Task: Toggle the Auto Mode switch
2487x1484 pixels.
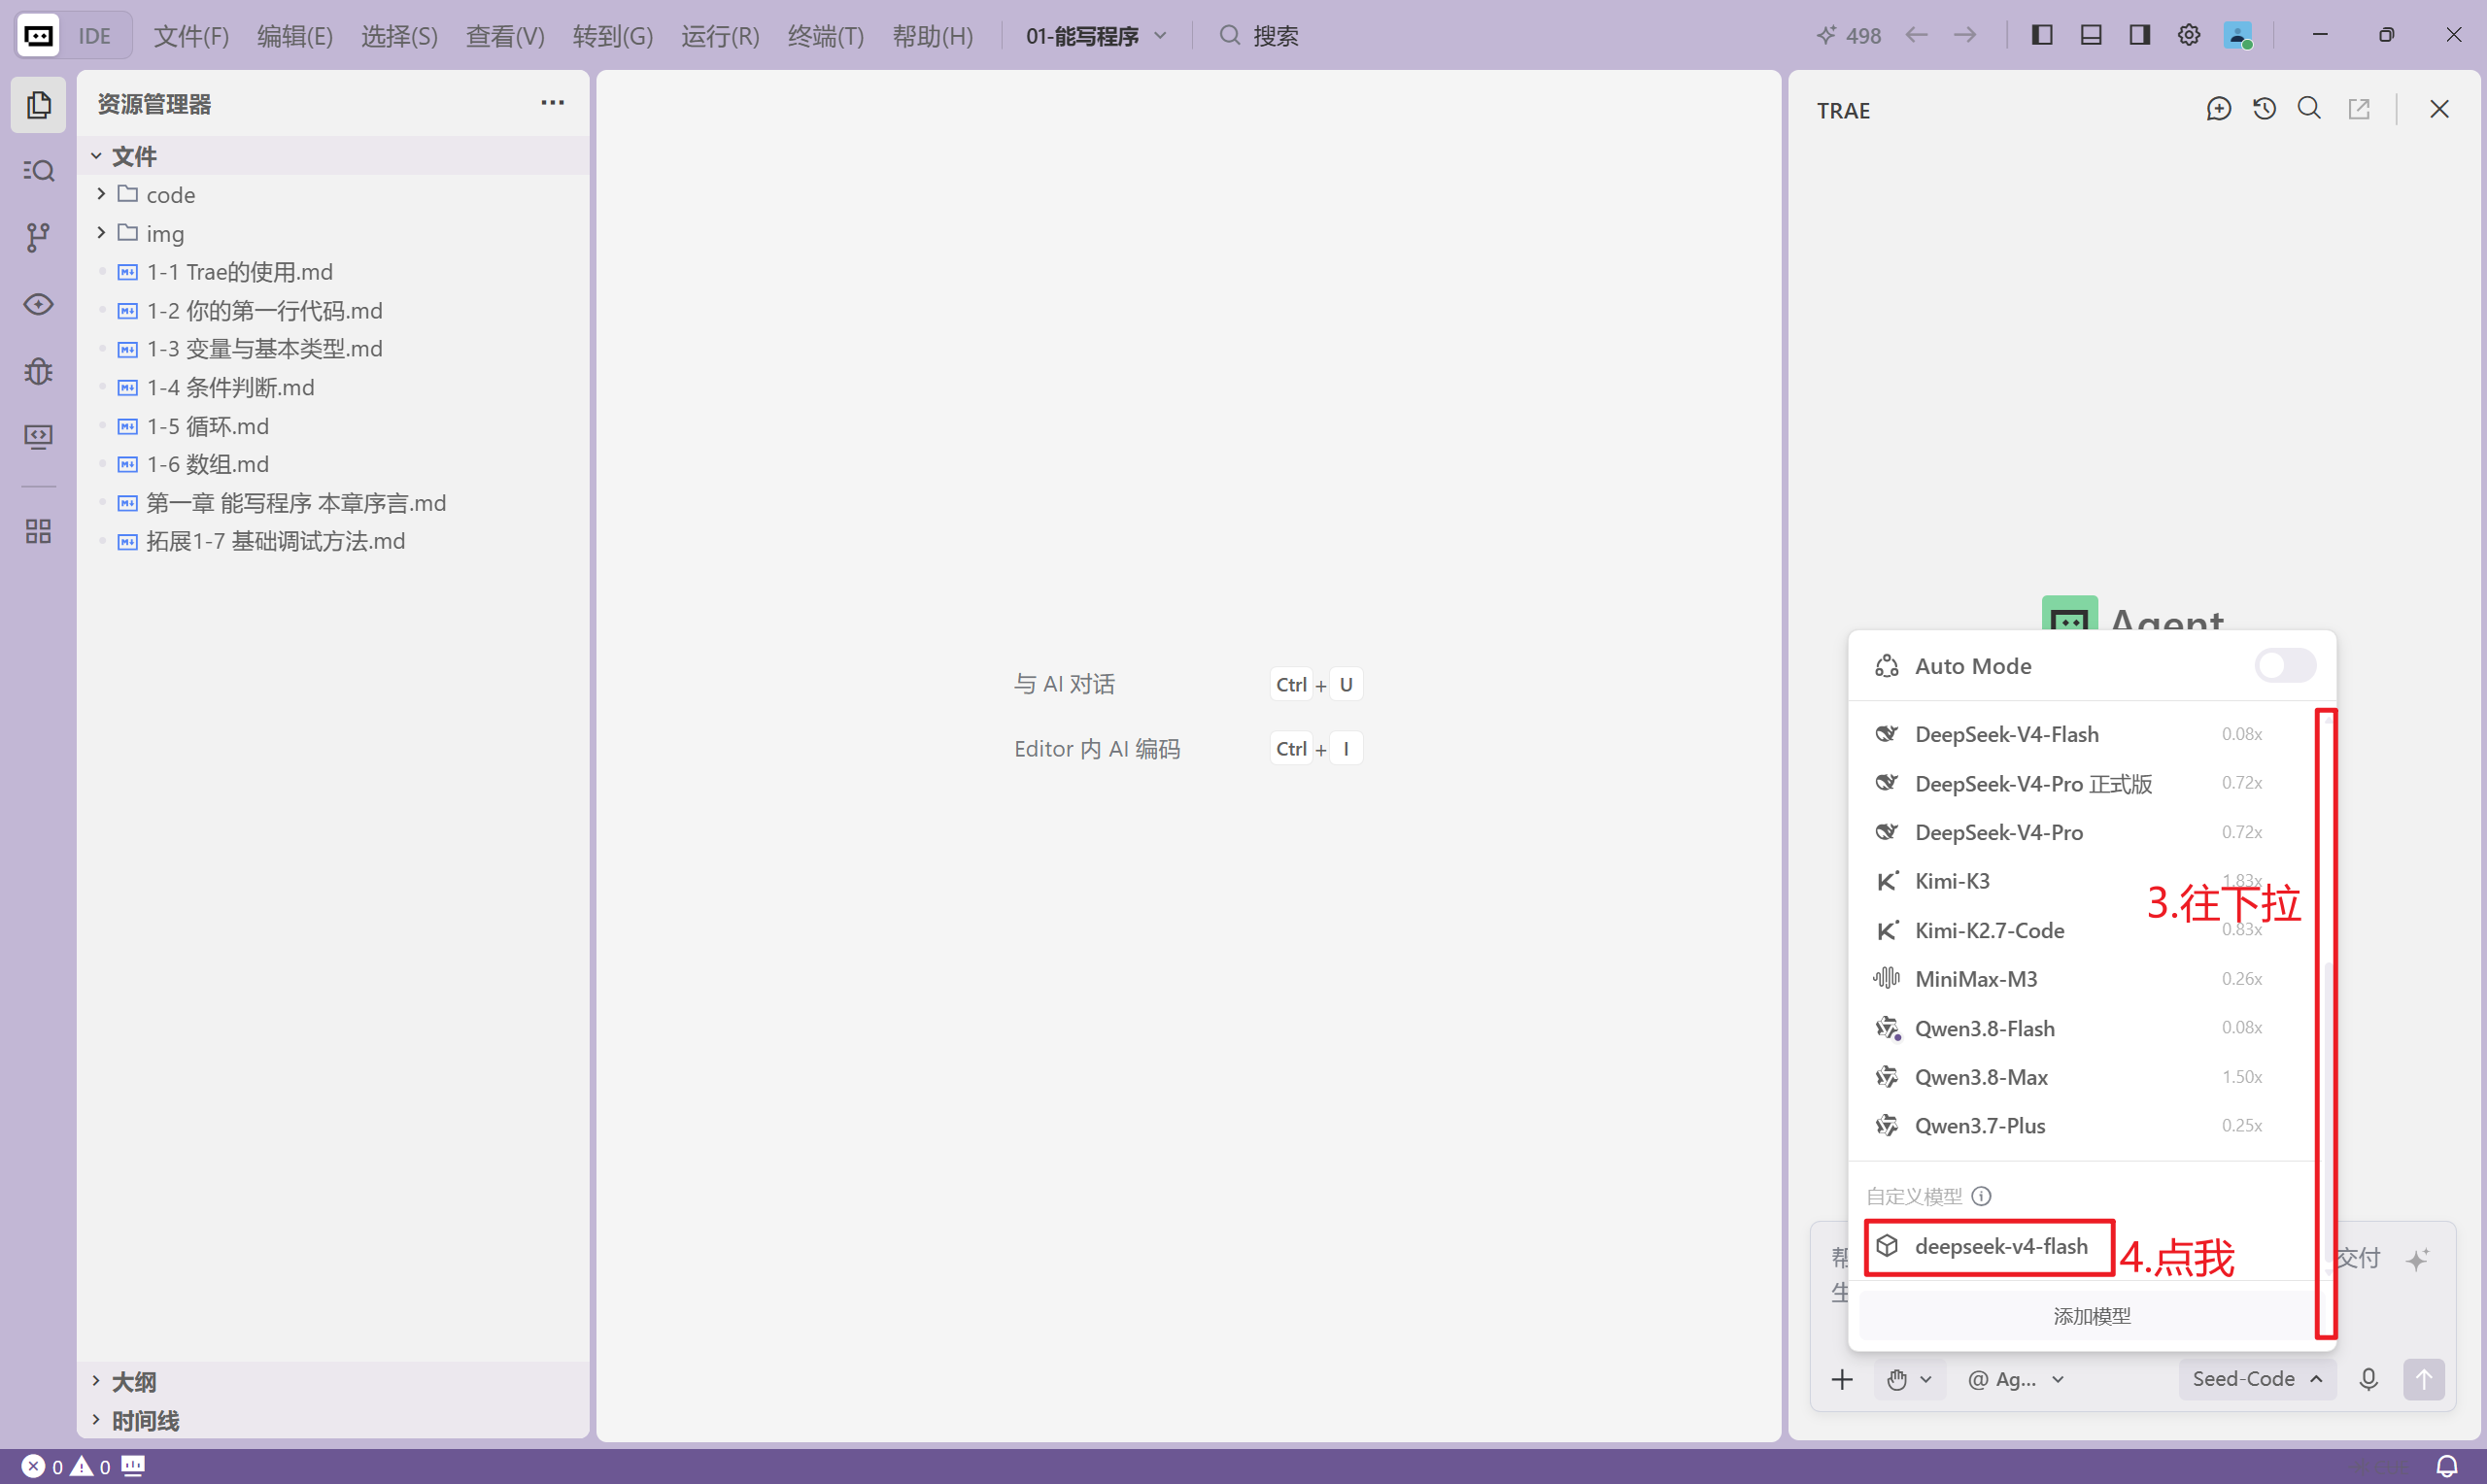Action: coord(2285,666)
